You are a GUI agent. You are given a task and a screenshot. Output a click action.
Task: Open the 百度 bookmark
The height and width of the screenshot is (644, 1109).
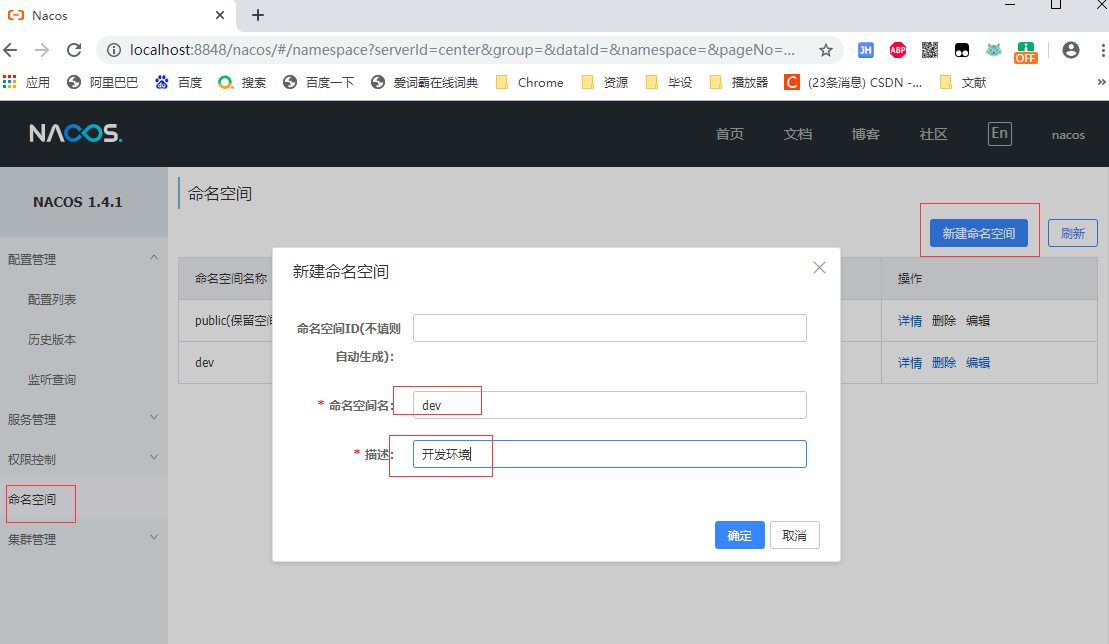(179, 83)
